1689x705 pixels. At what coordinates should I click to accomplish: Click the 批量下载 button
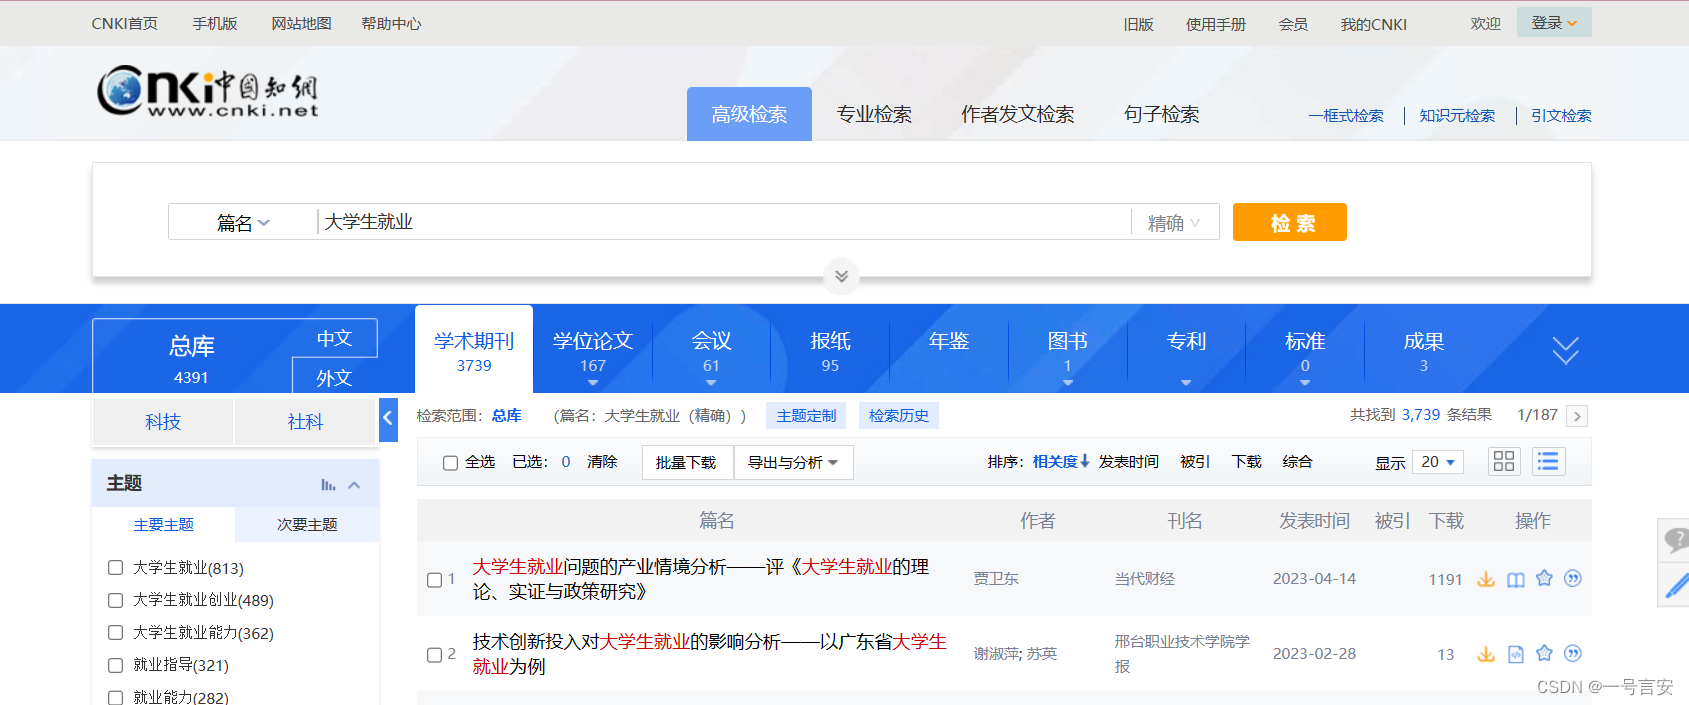pos(687,463)
